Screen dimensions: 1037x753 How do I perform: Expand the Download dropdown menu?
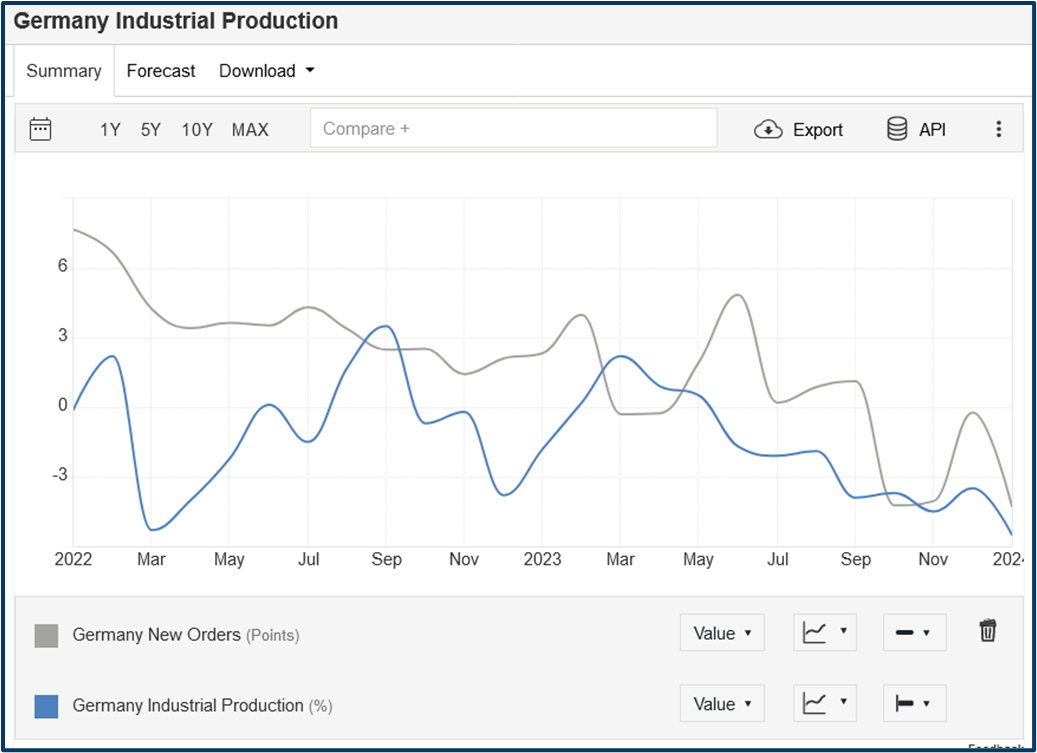(267, 71)
